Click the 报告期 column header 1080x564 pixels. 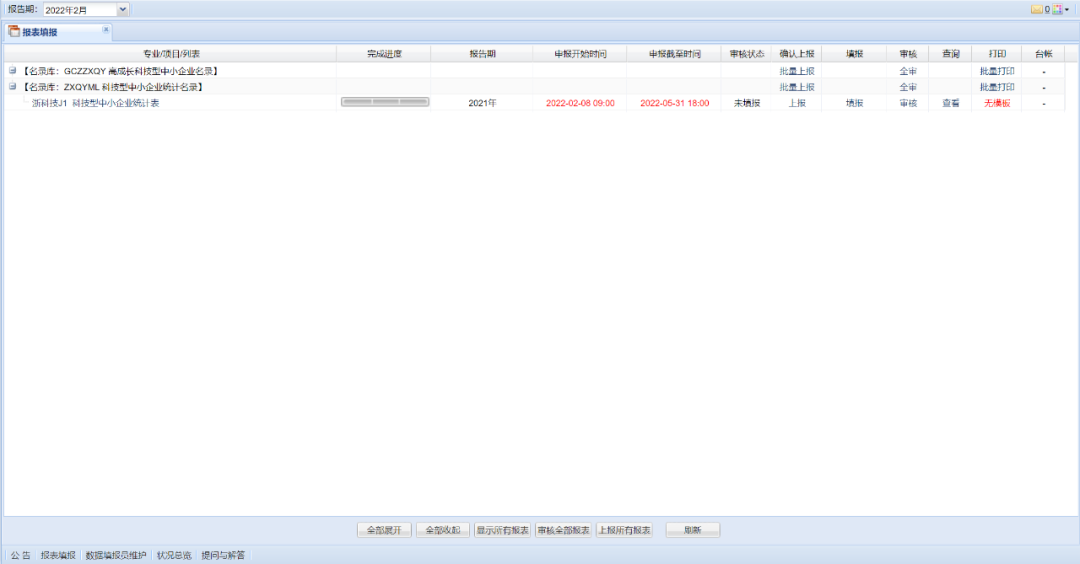click(x=482, y=54)
